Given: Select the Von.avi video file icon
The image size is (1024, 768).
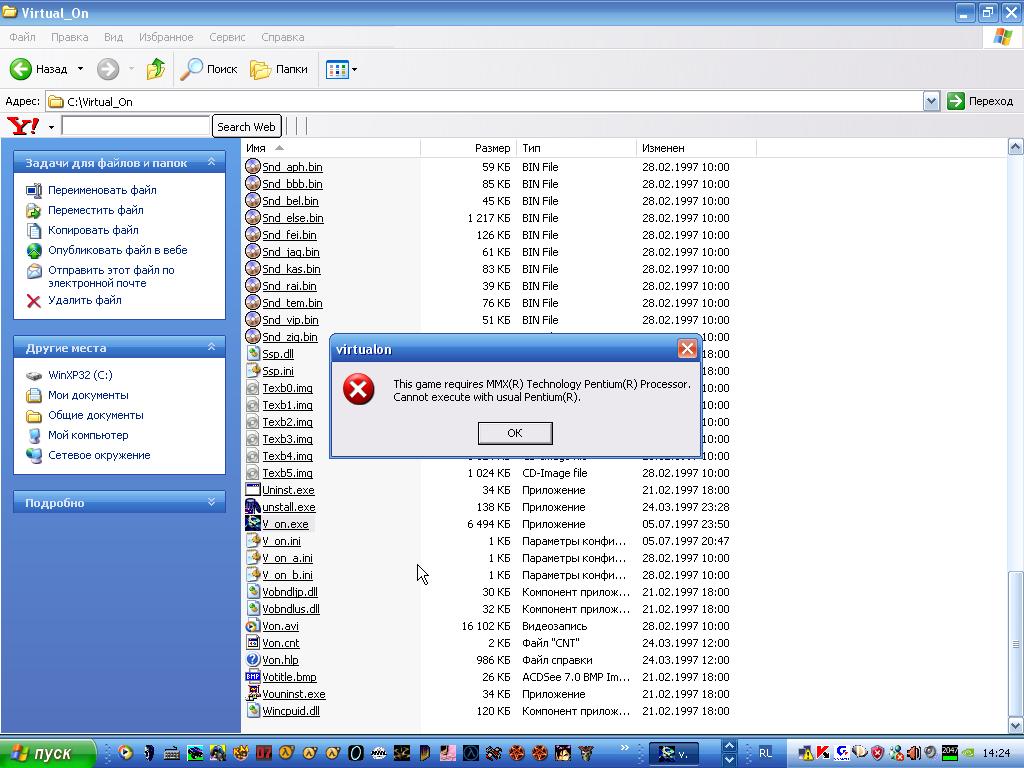Looking at the screenshot, I should point(253,626).
